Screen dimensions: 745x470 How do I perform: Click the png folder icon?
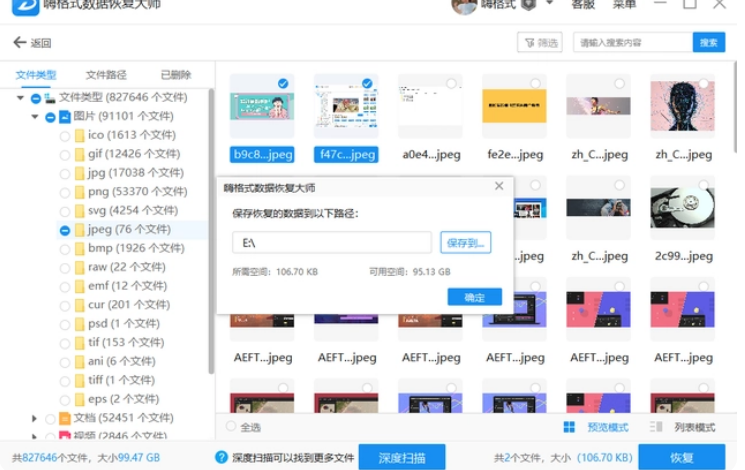pyautogui.click(x=80, y=192)
